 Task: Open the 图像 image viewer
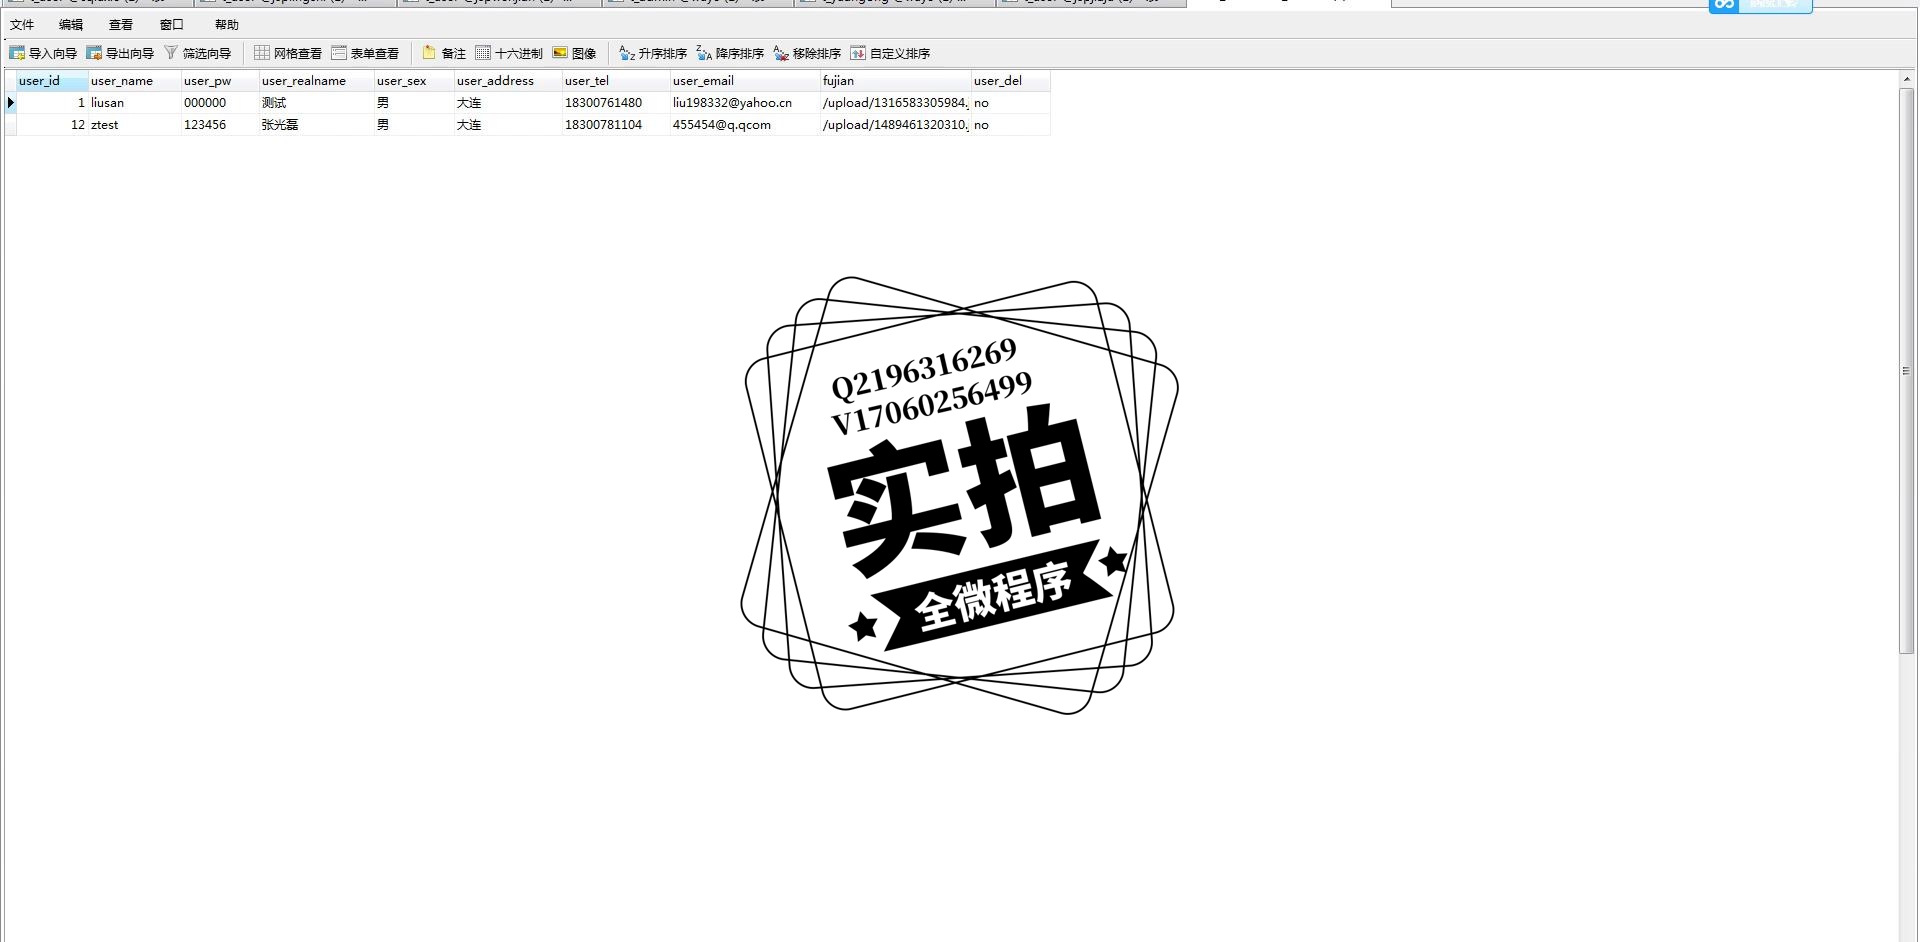click(574, 53)
